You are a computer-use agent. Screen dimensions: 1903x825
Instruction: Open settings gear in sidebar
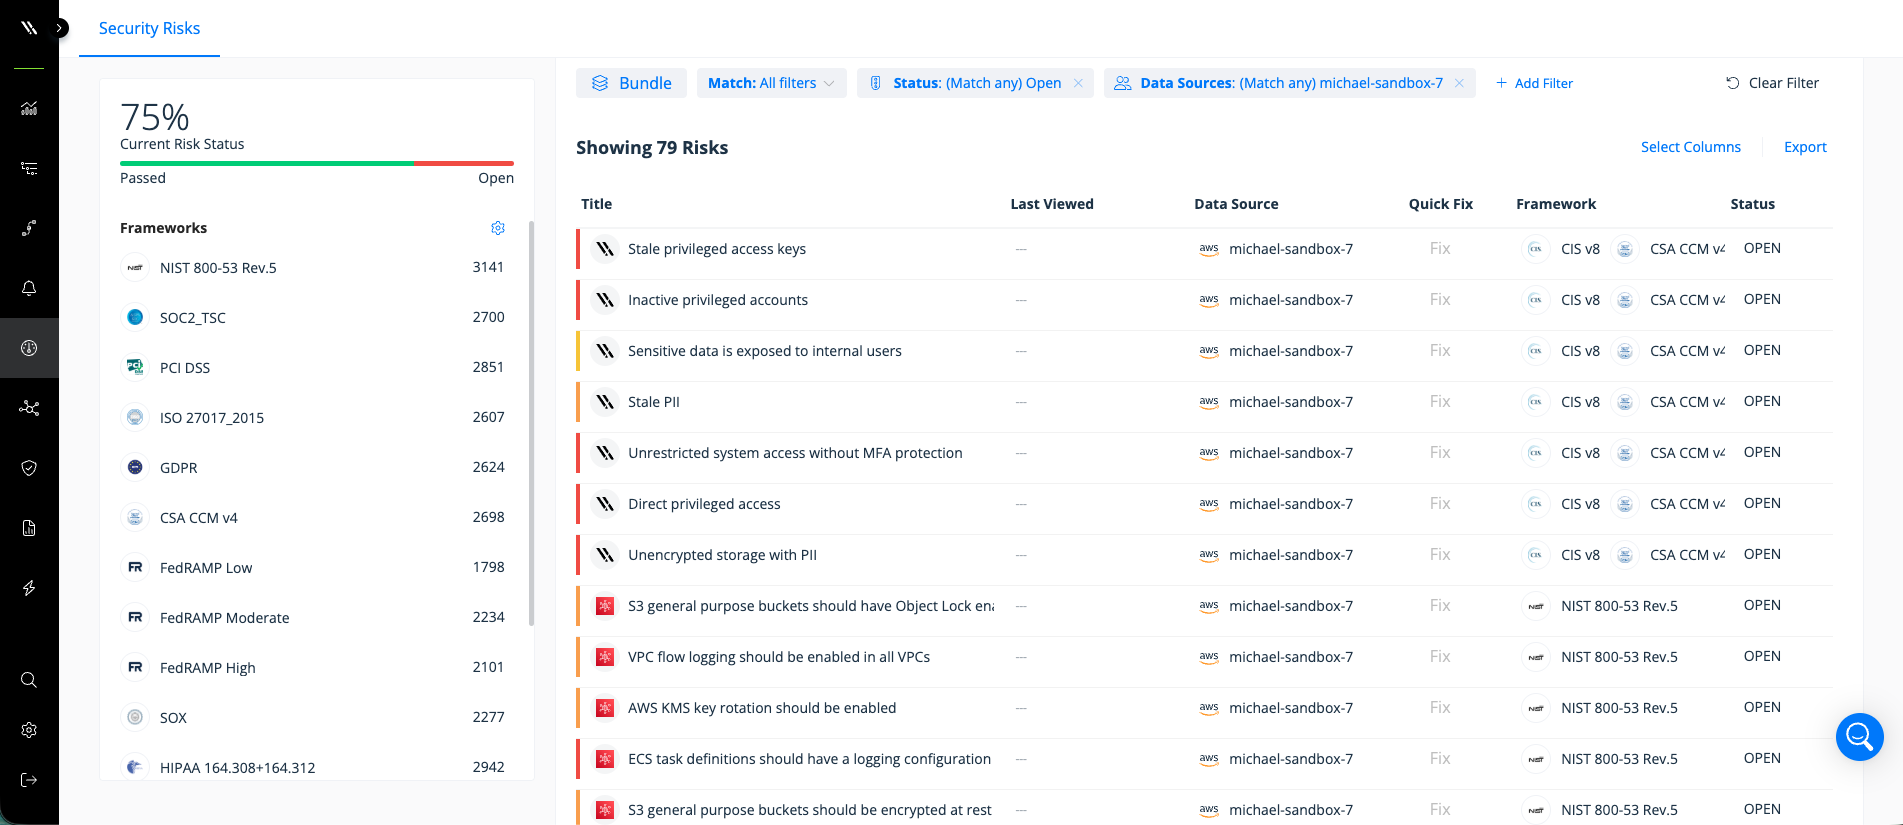tap(29, 730)
